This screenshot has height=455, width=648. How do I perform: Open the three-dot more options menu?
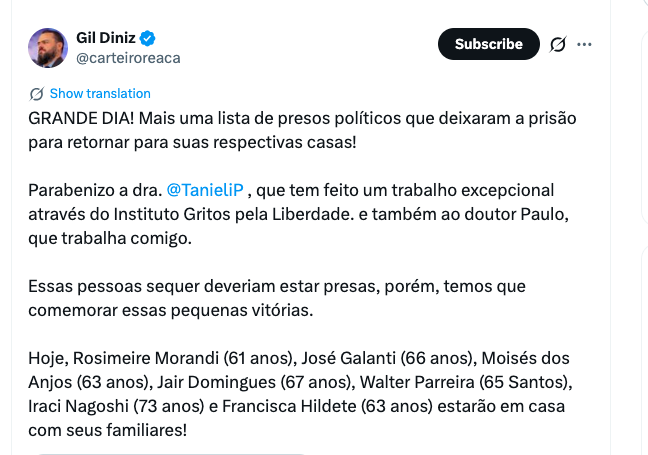point(585,44)
